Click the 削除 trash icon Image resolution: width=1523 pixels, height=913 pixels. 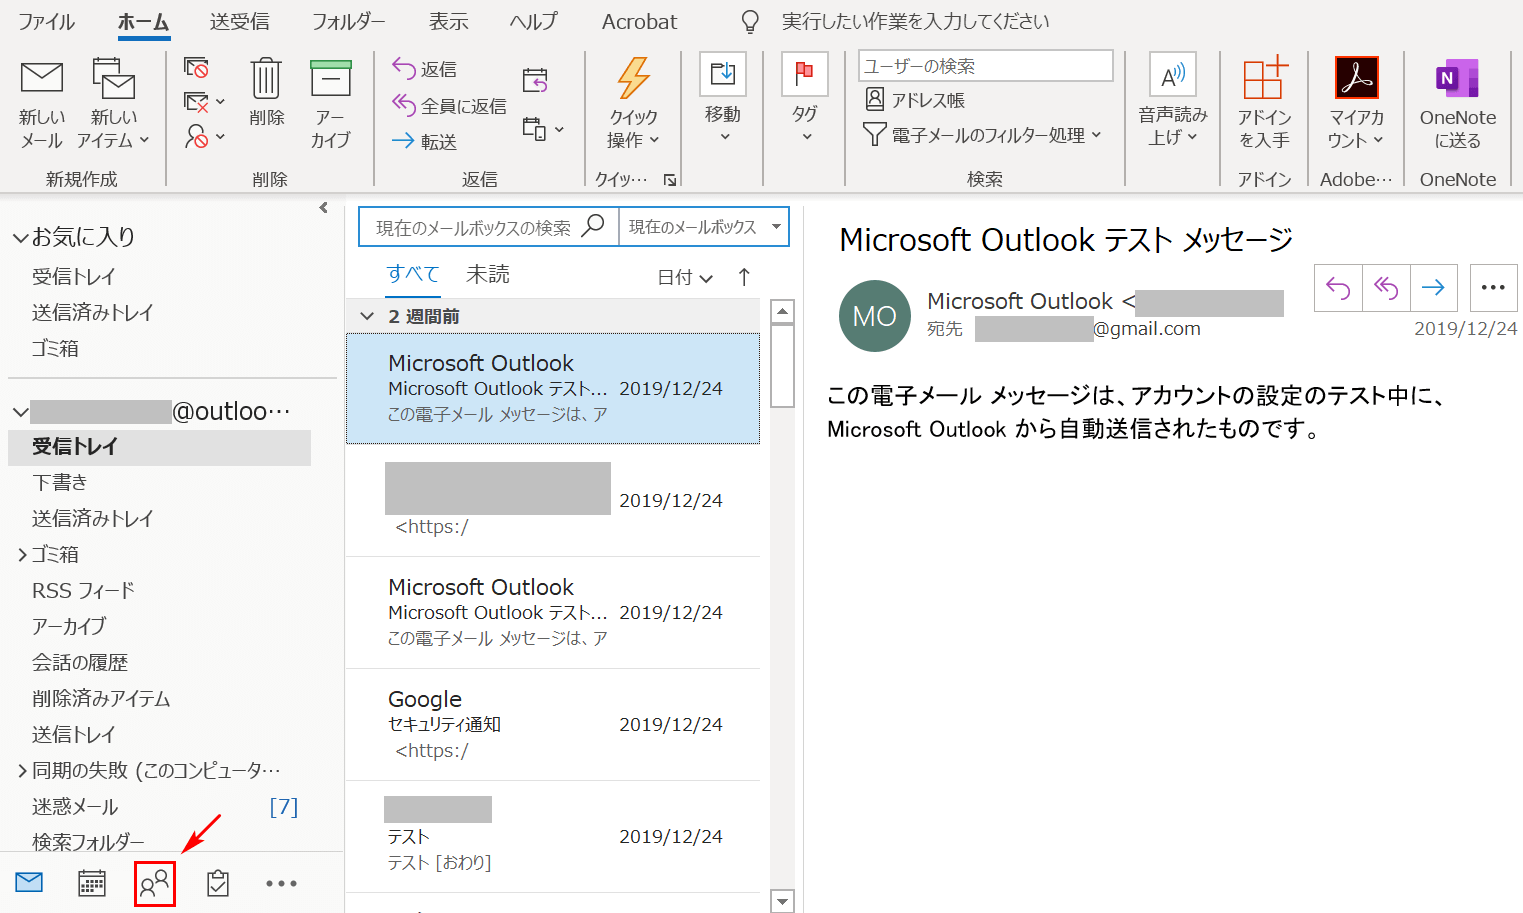(266, 92)
